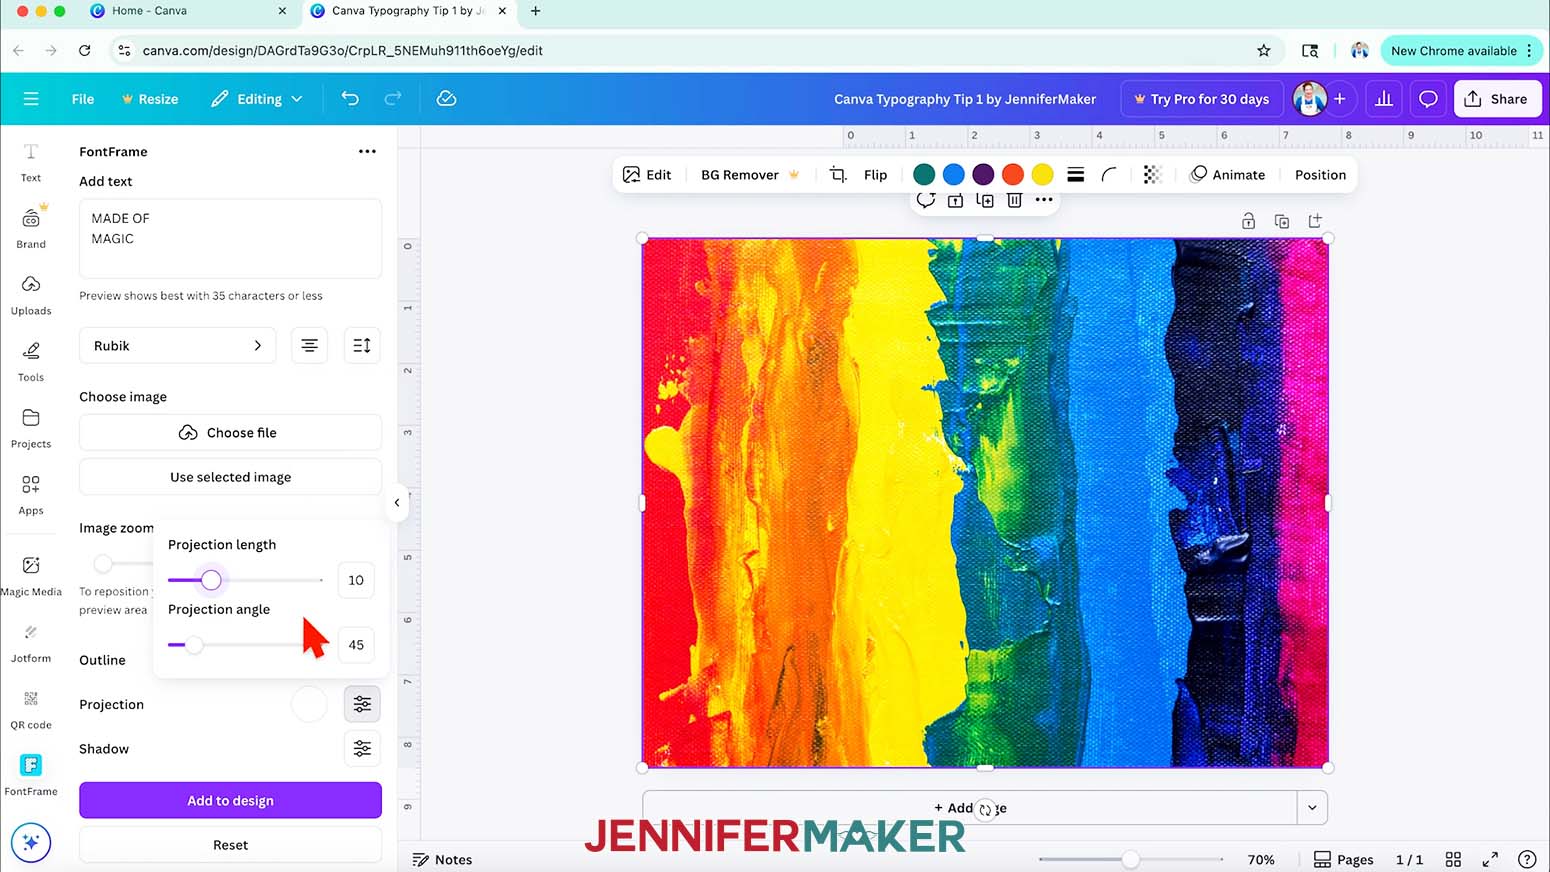Select the FontFrame app icon
The image size is (1550, 872).
point(31,765)
